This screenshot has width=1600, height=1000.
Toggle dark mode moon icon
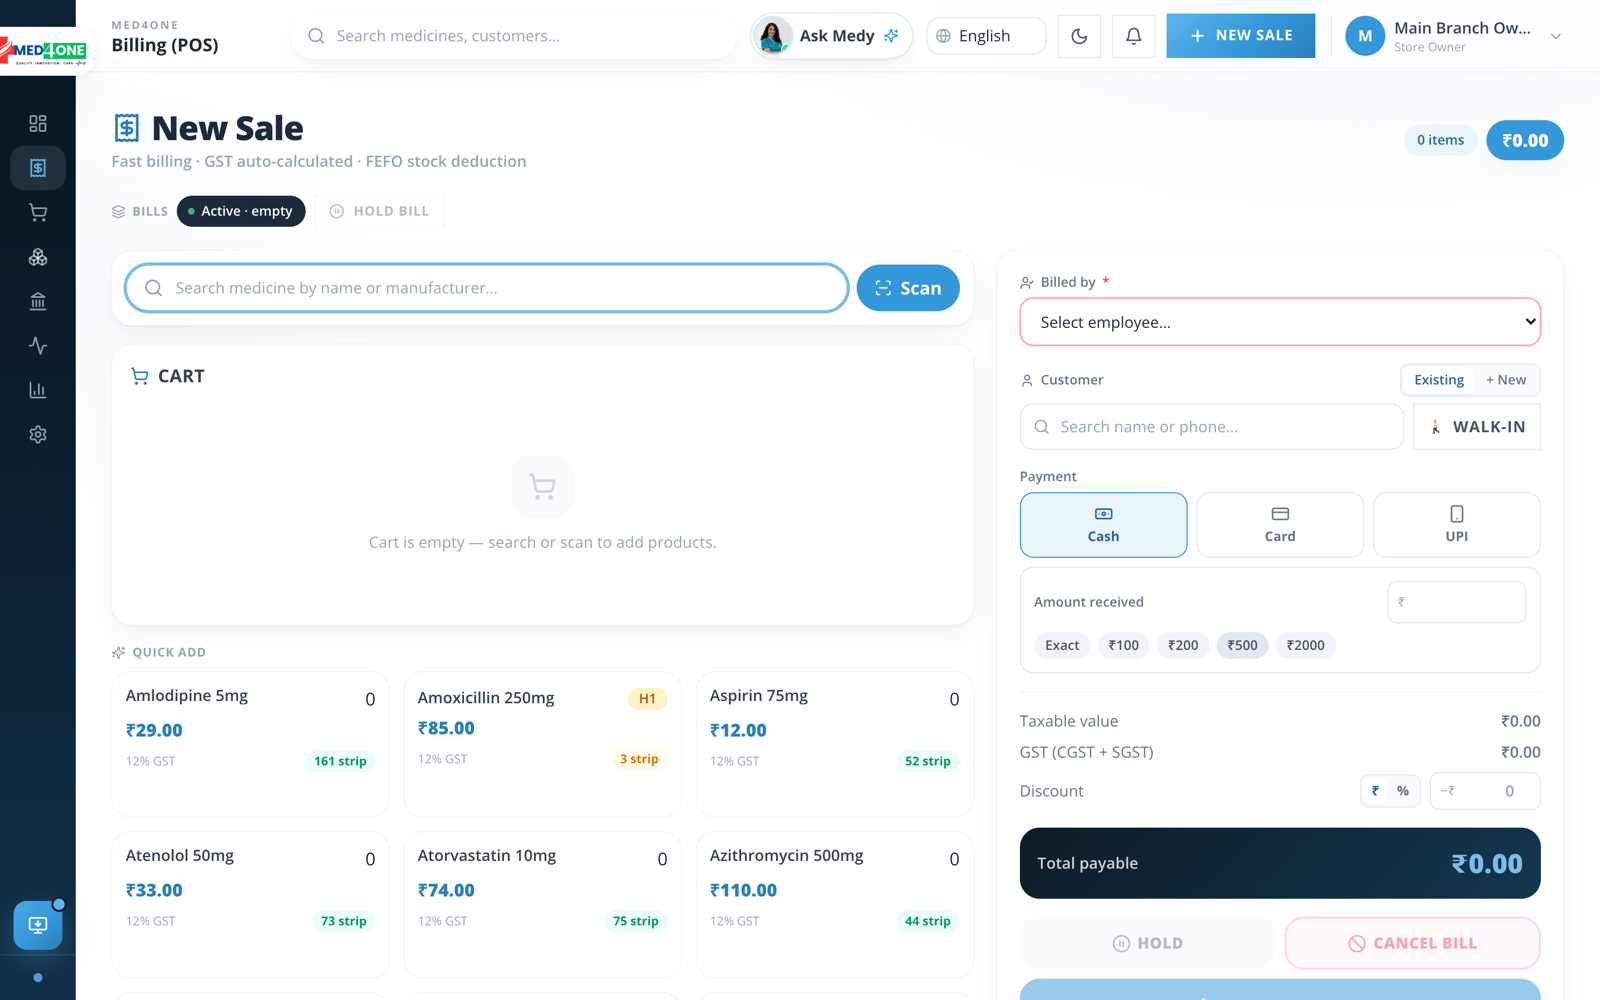point(1079,36)
